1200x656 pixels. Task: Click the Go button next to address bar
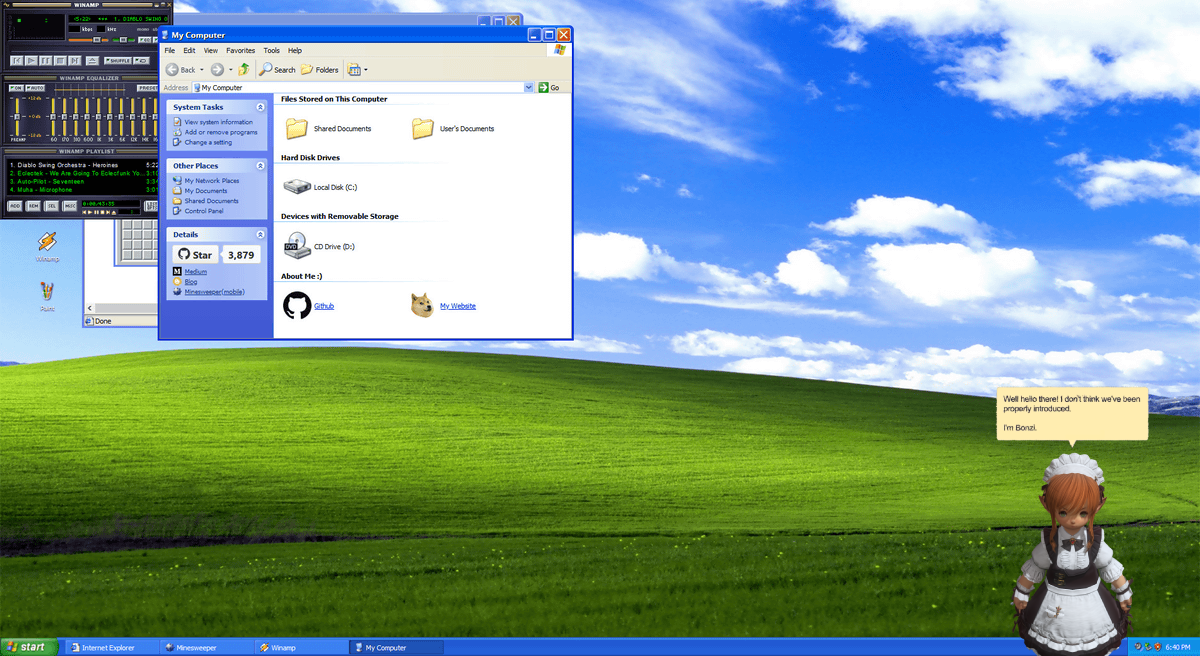tap(549, 88)
